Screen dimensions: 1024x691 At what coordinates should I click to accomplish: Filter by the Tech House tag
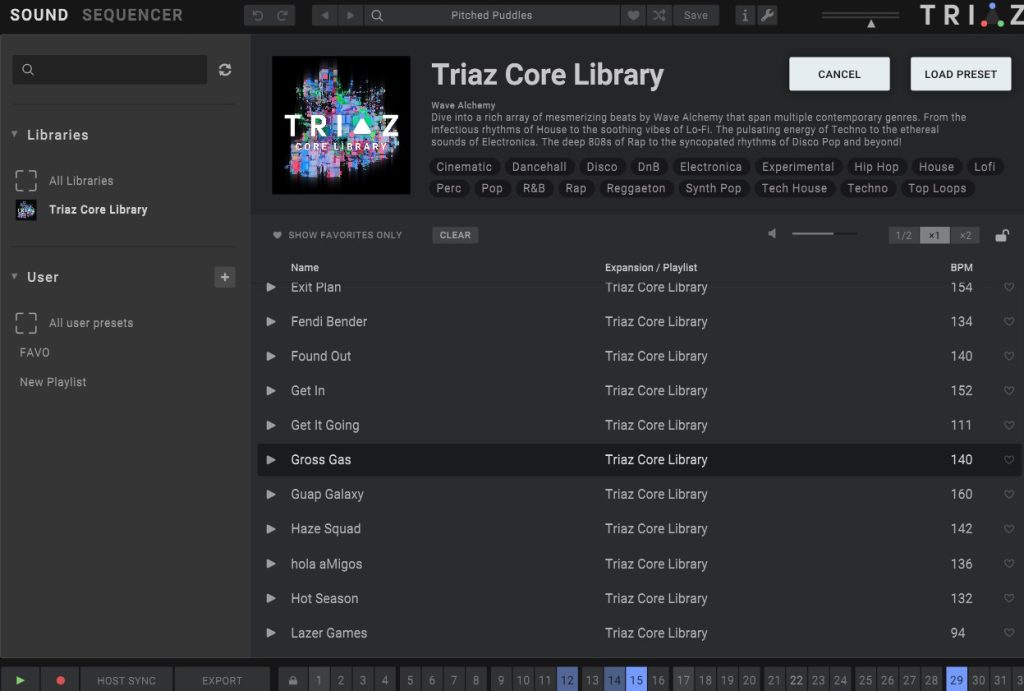tap(794, 188)
